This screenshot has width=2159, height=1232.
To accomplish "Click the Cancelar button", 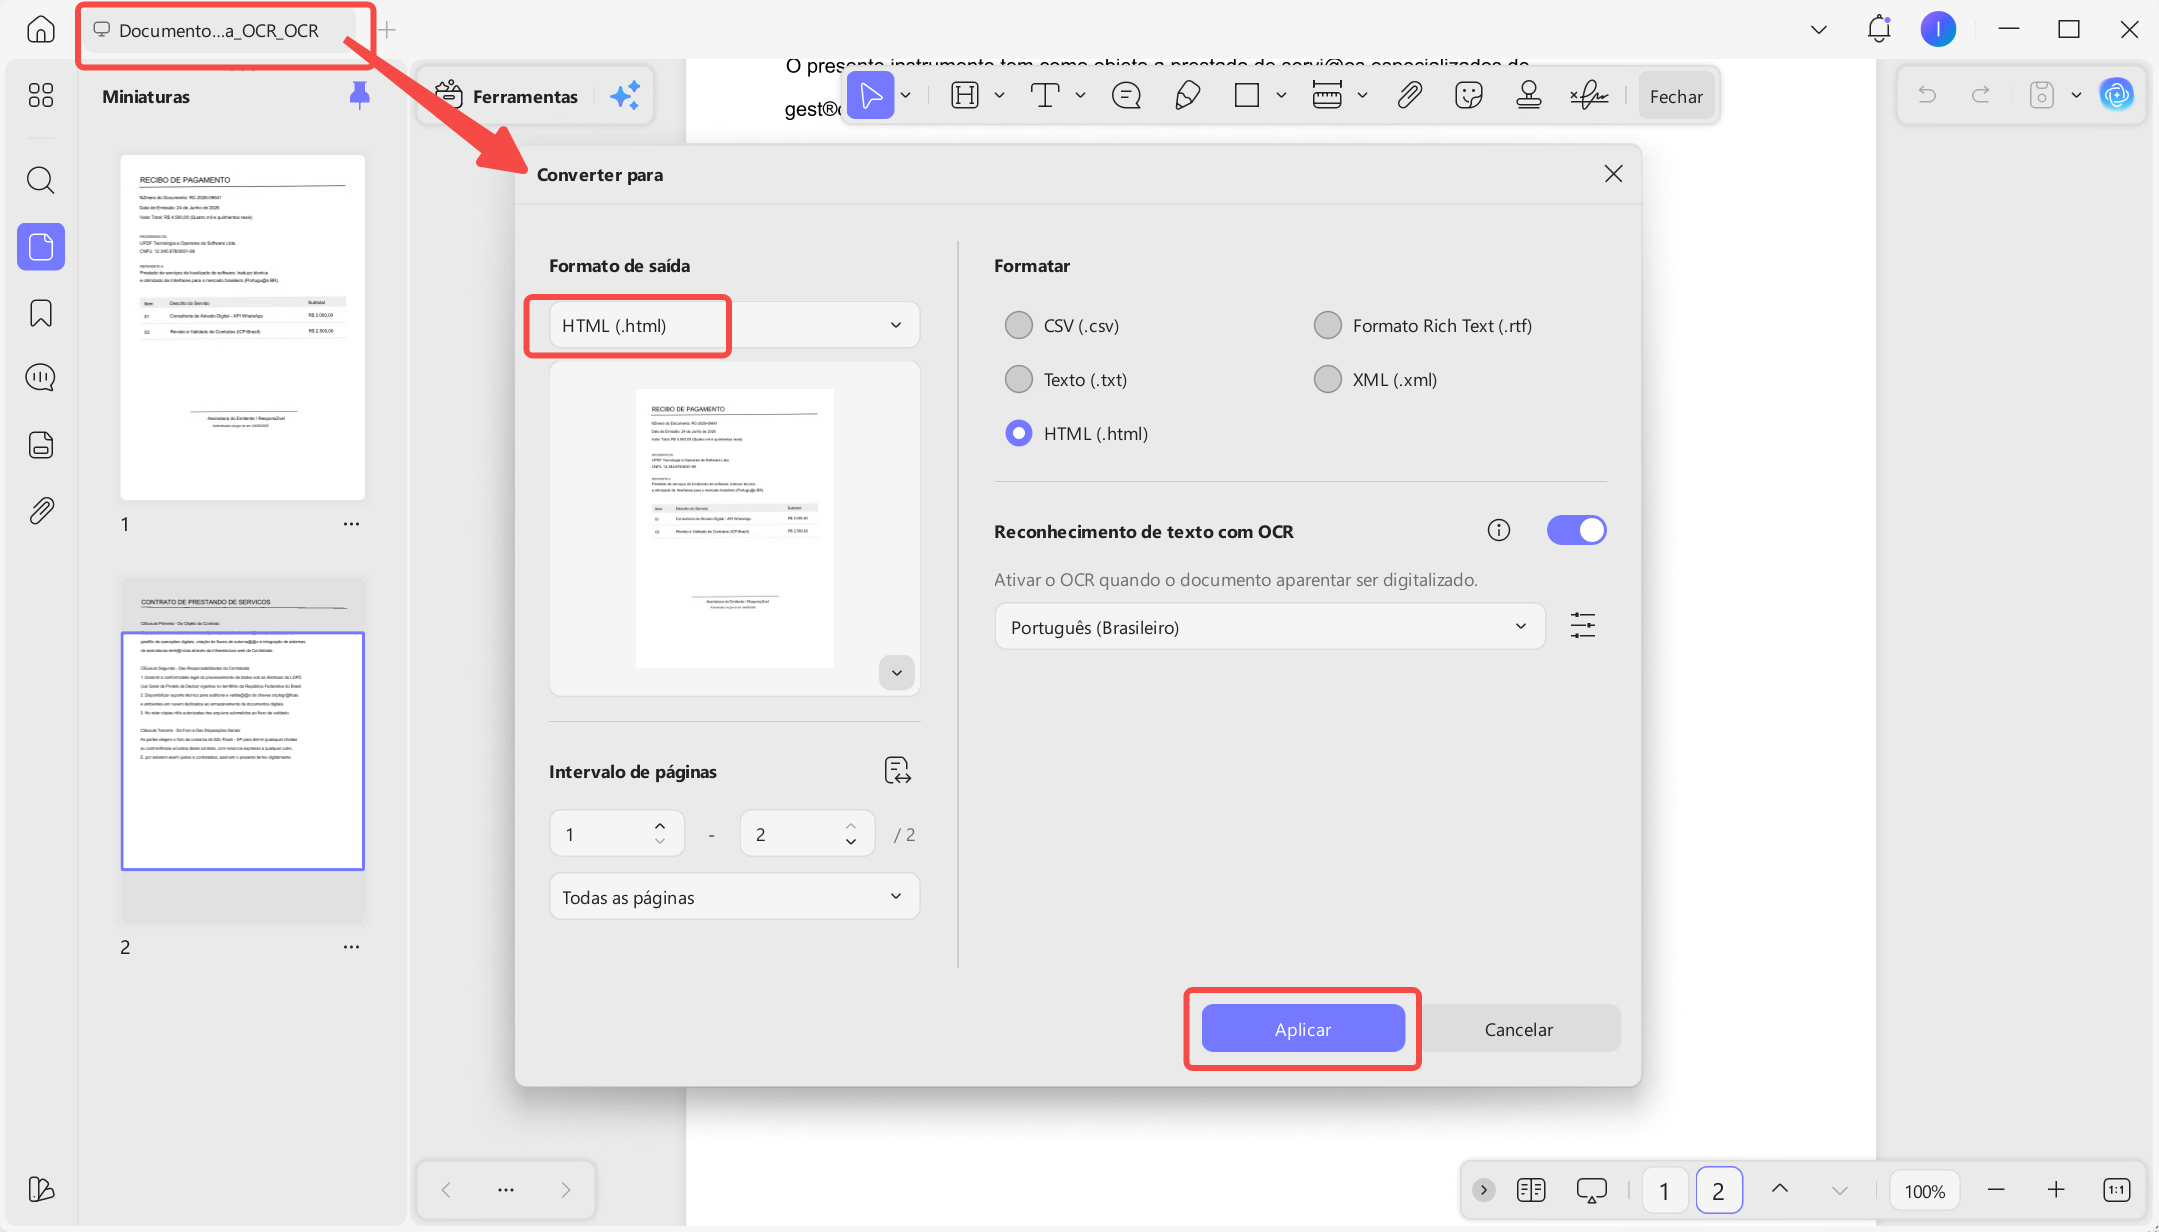I will [1519, 1029].
